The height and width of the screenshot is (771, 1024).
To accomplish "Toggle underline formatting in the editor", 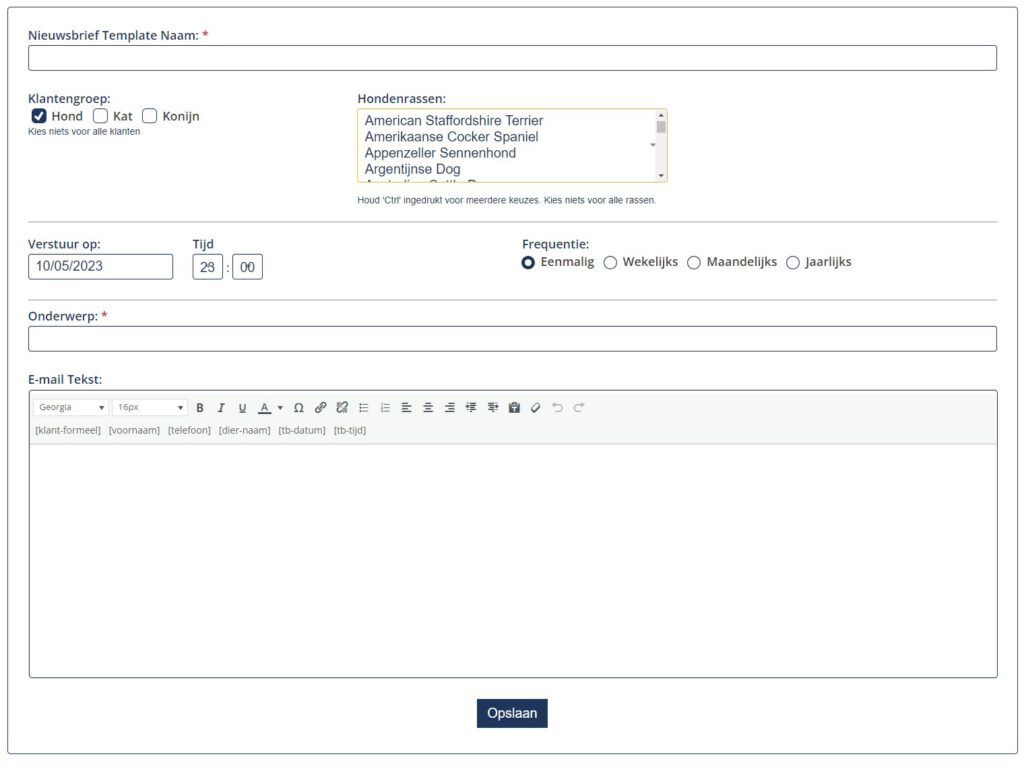I will 242,407.
